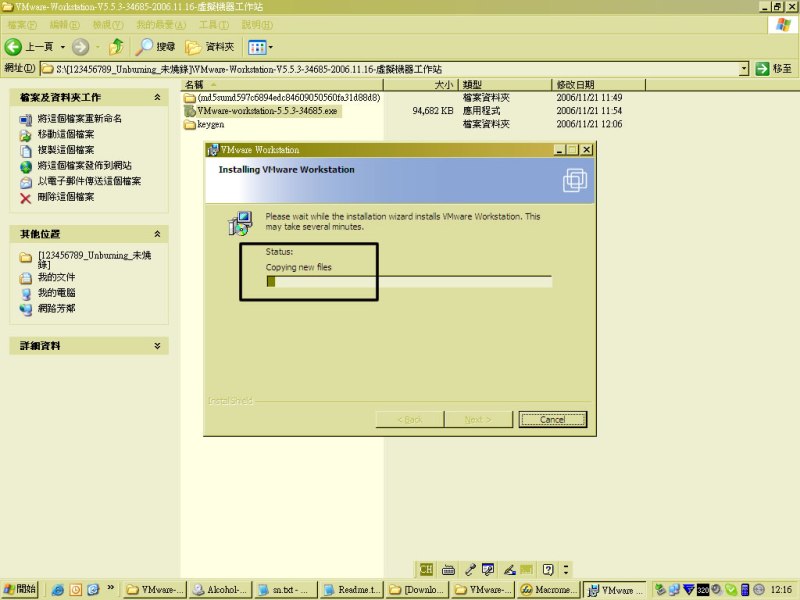The image size is (800, 600).
Task: Expand the 詳細資料 panel
Action: tap(157, 345)
